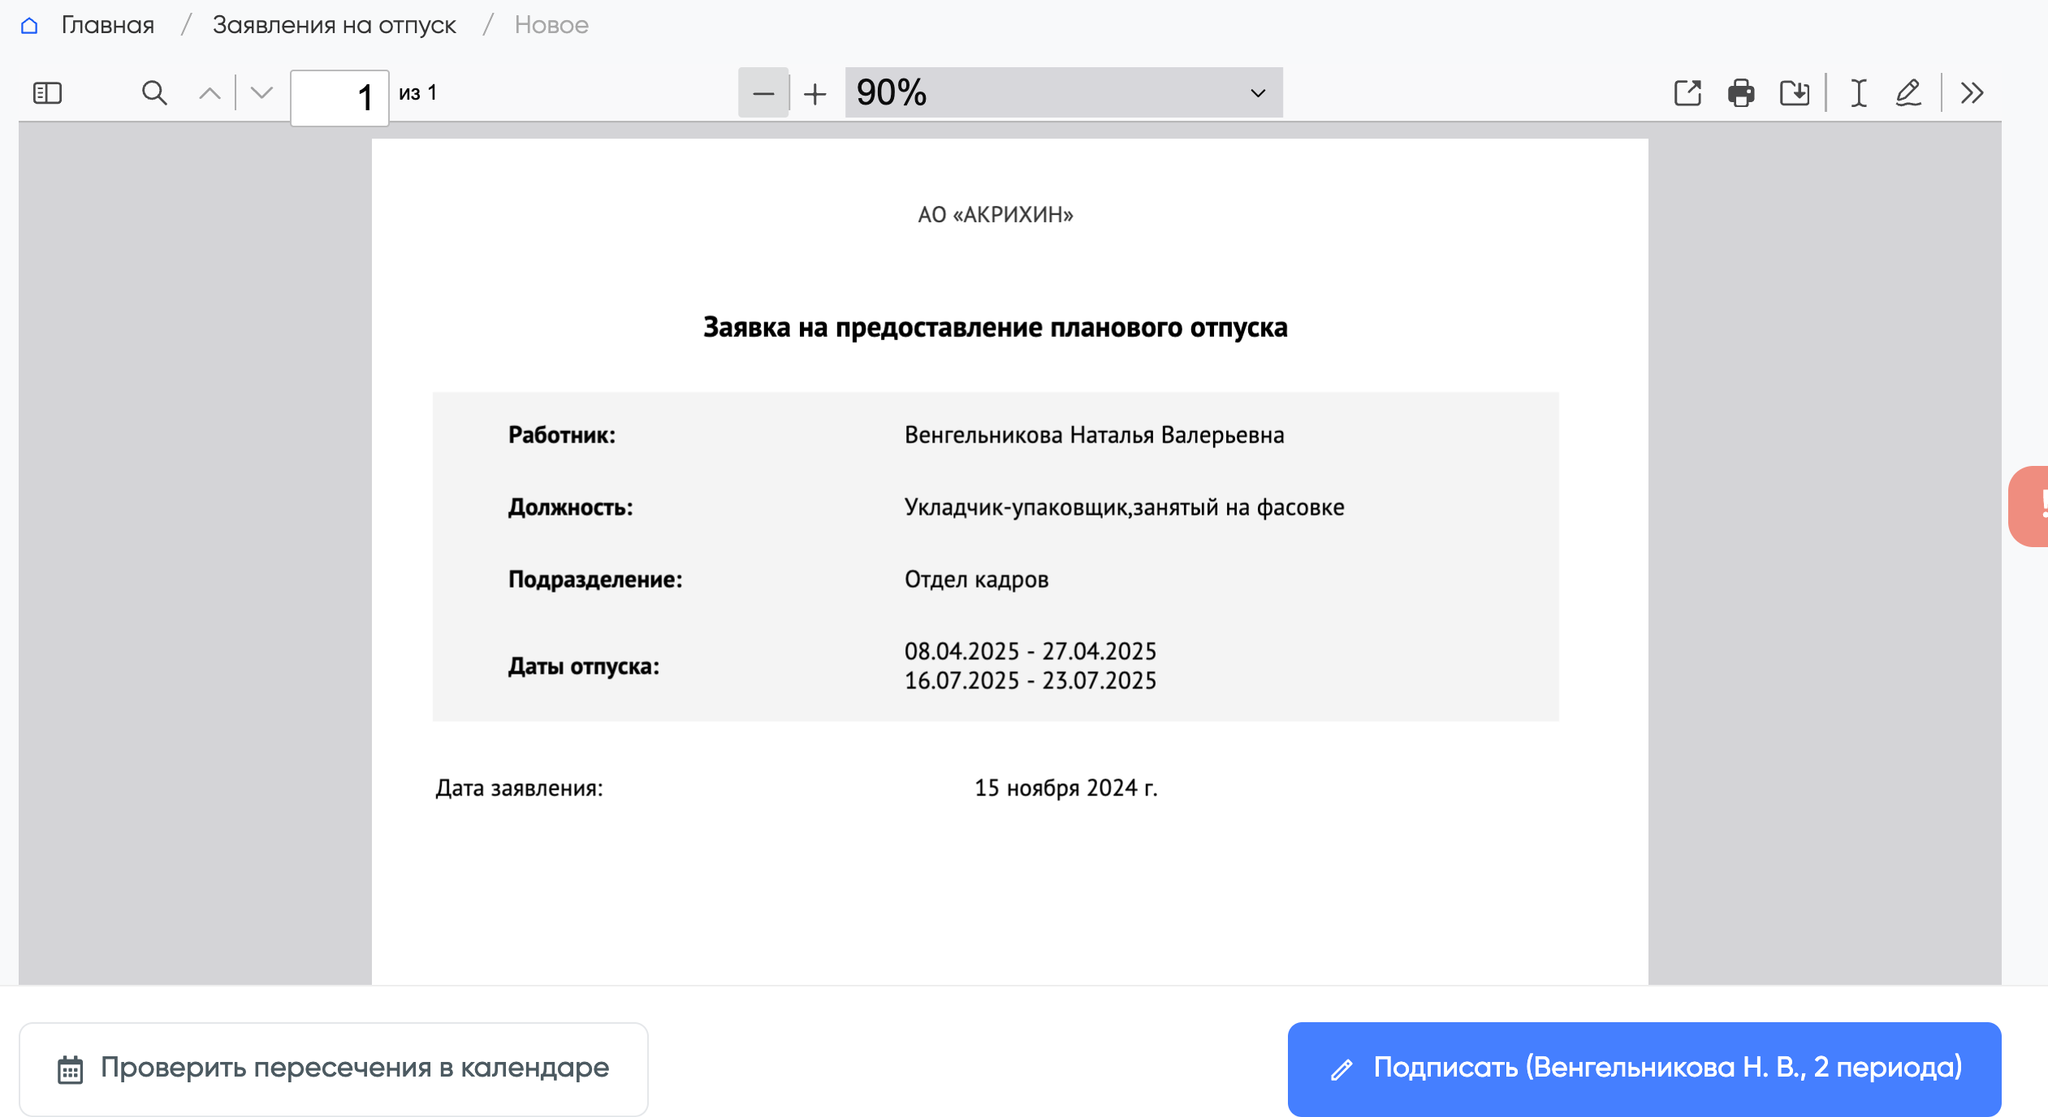Enable the draw pencil tool

[1908, 93]
